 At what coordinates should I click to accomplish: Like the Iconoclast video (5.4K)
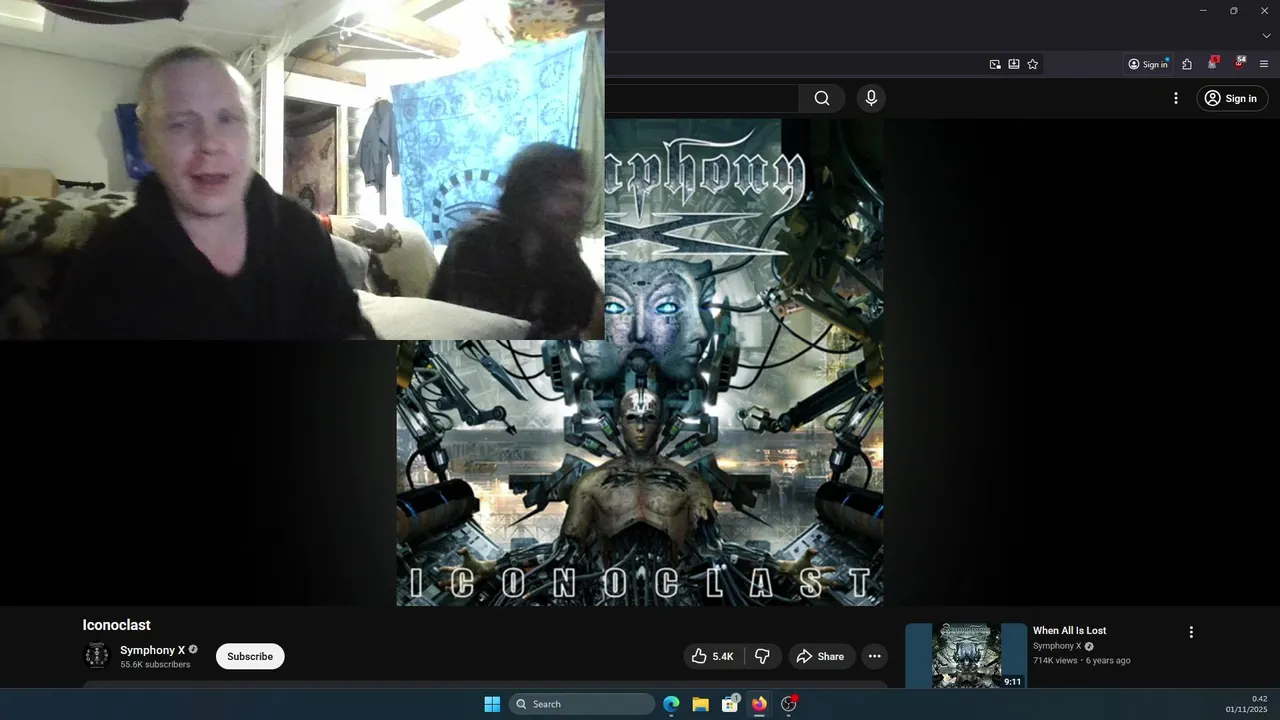click(713, 656)
